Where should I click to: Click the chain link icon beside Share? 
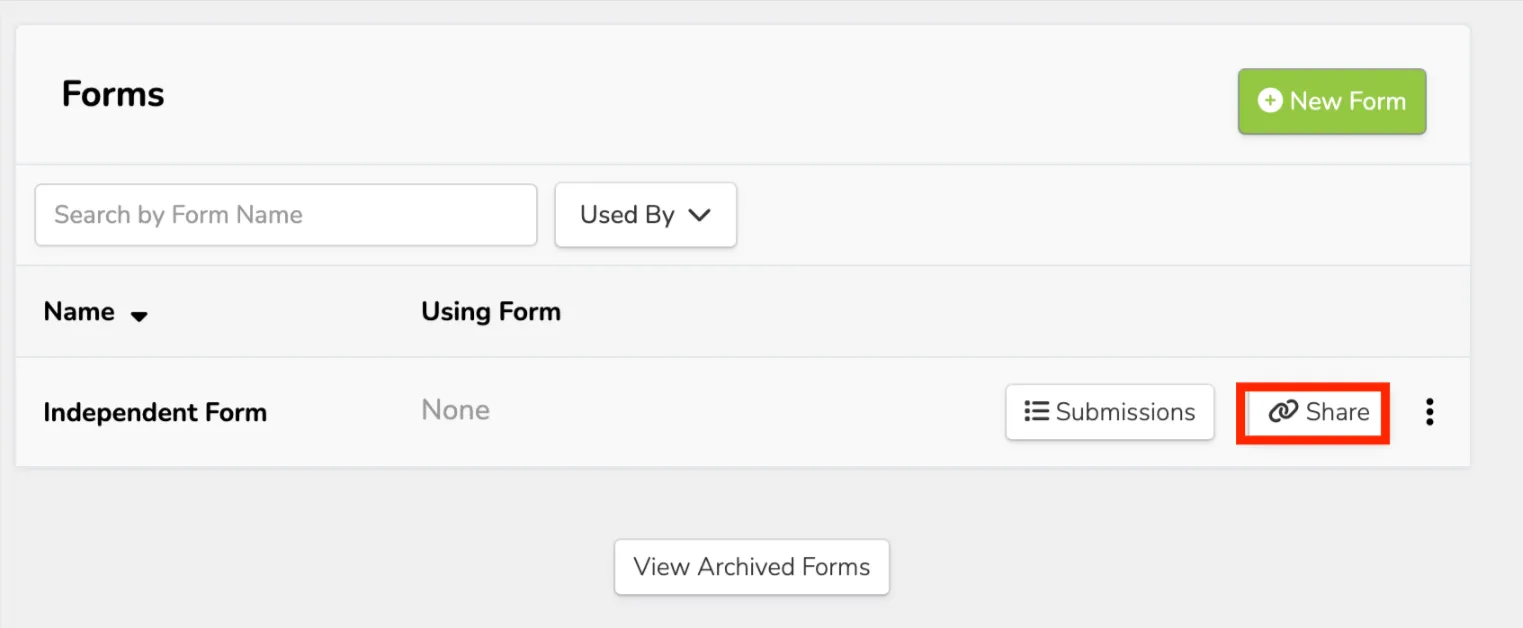coord(1283,412)
